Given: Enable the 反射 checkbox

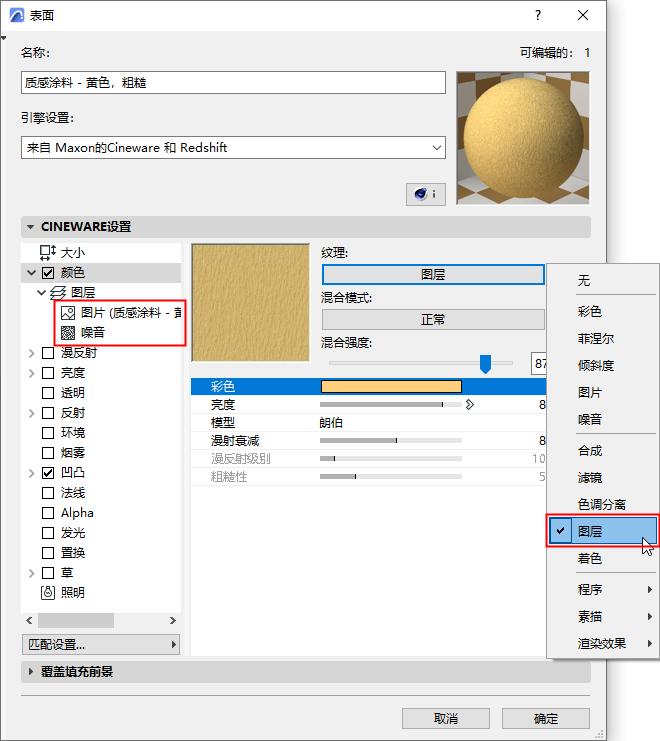Looking at the screenshot, I should tap(48, 413).
